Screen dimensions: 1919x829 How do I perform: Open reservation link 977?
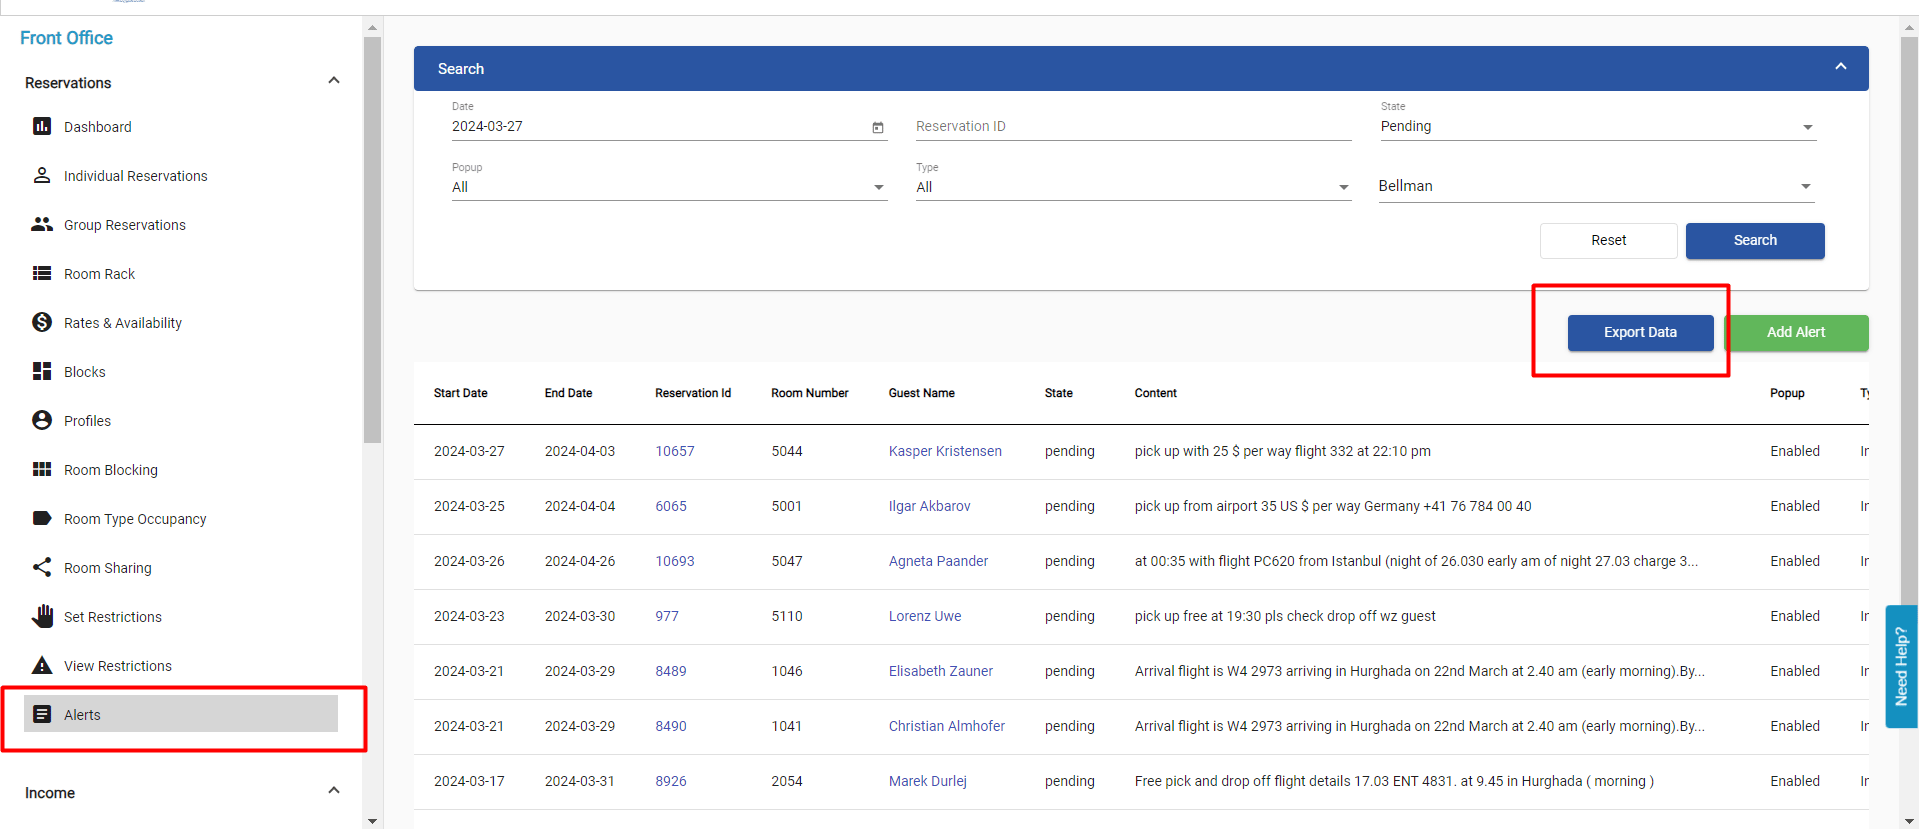[667, 616]
